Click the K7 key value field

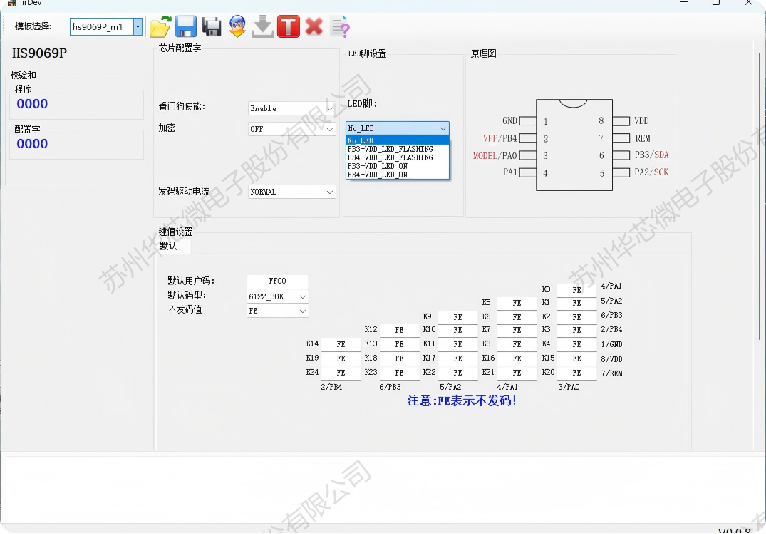click(x=517, y=330)
